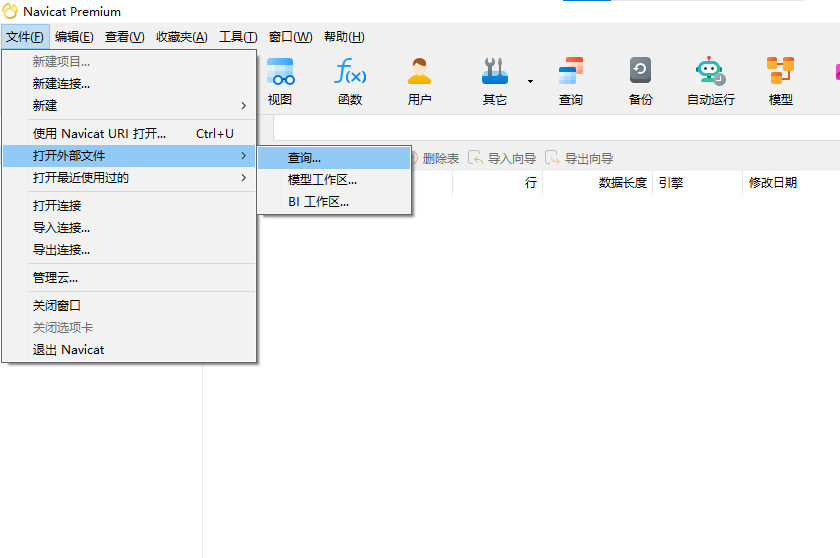The image size is (840, 558).
Task: Click the View (视图) toolbar icon
Action: pos(280,71)
